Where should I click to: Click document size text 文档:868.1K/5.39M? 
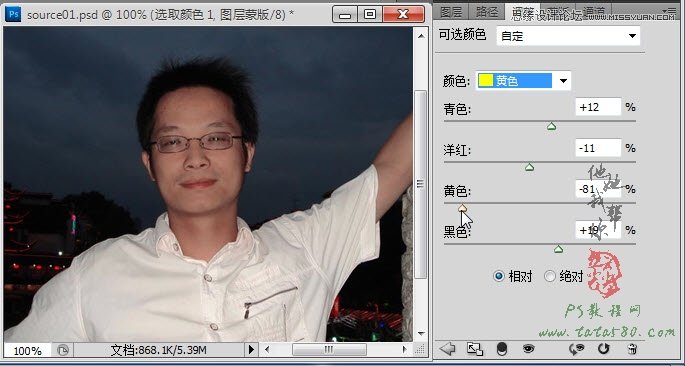(x=158, y=350)
